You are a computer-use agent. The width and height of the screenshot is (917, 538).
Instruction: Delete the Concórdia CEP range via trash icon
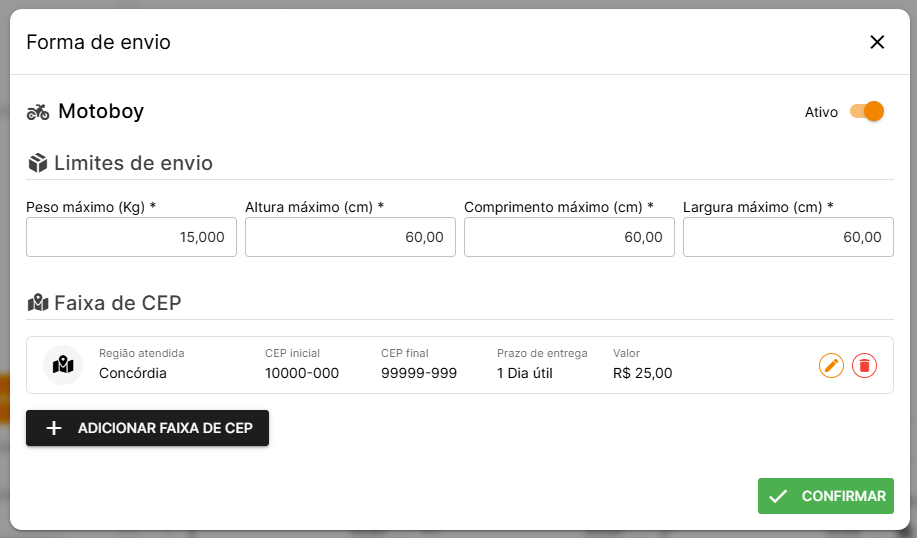[864, 365]
